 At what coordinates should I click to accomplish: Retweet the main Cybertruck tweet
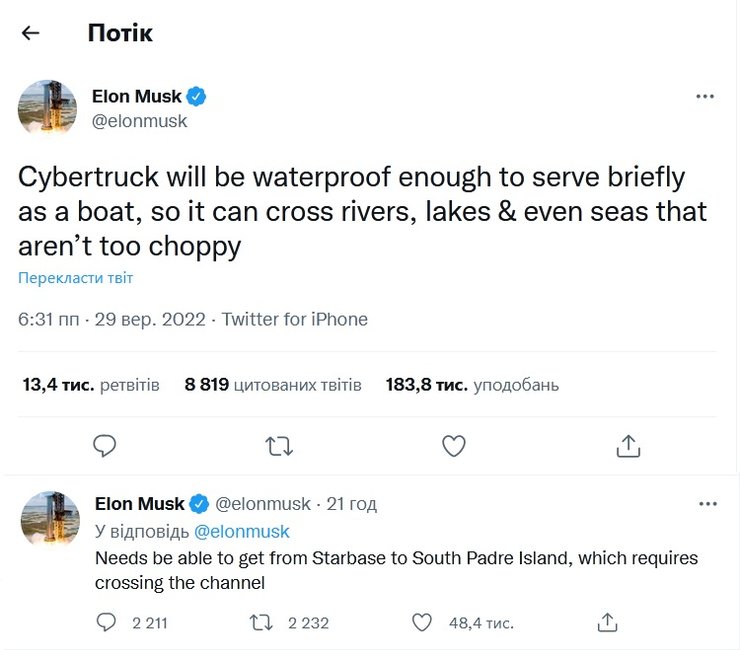[278, 444]
